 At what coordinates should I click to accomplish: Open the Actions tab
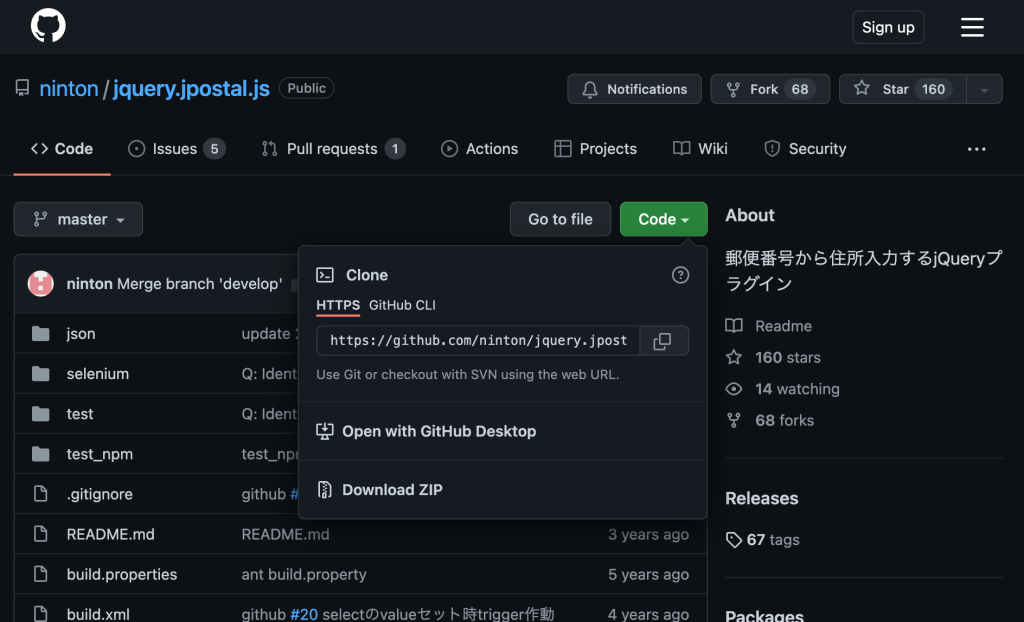click(479, 149)
